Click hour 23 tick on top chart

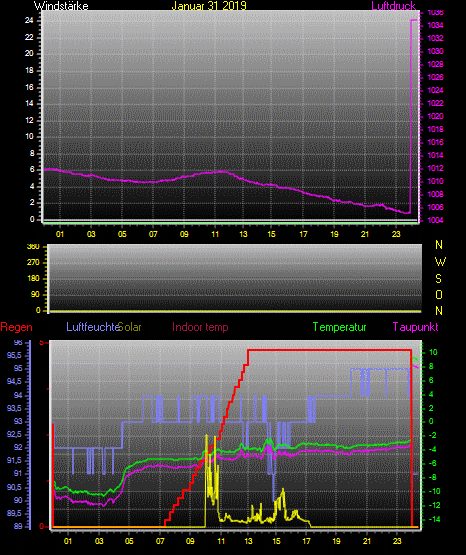(x=396, y=234)
